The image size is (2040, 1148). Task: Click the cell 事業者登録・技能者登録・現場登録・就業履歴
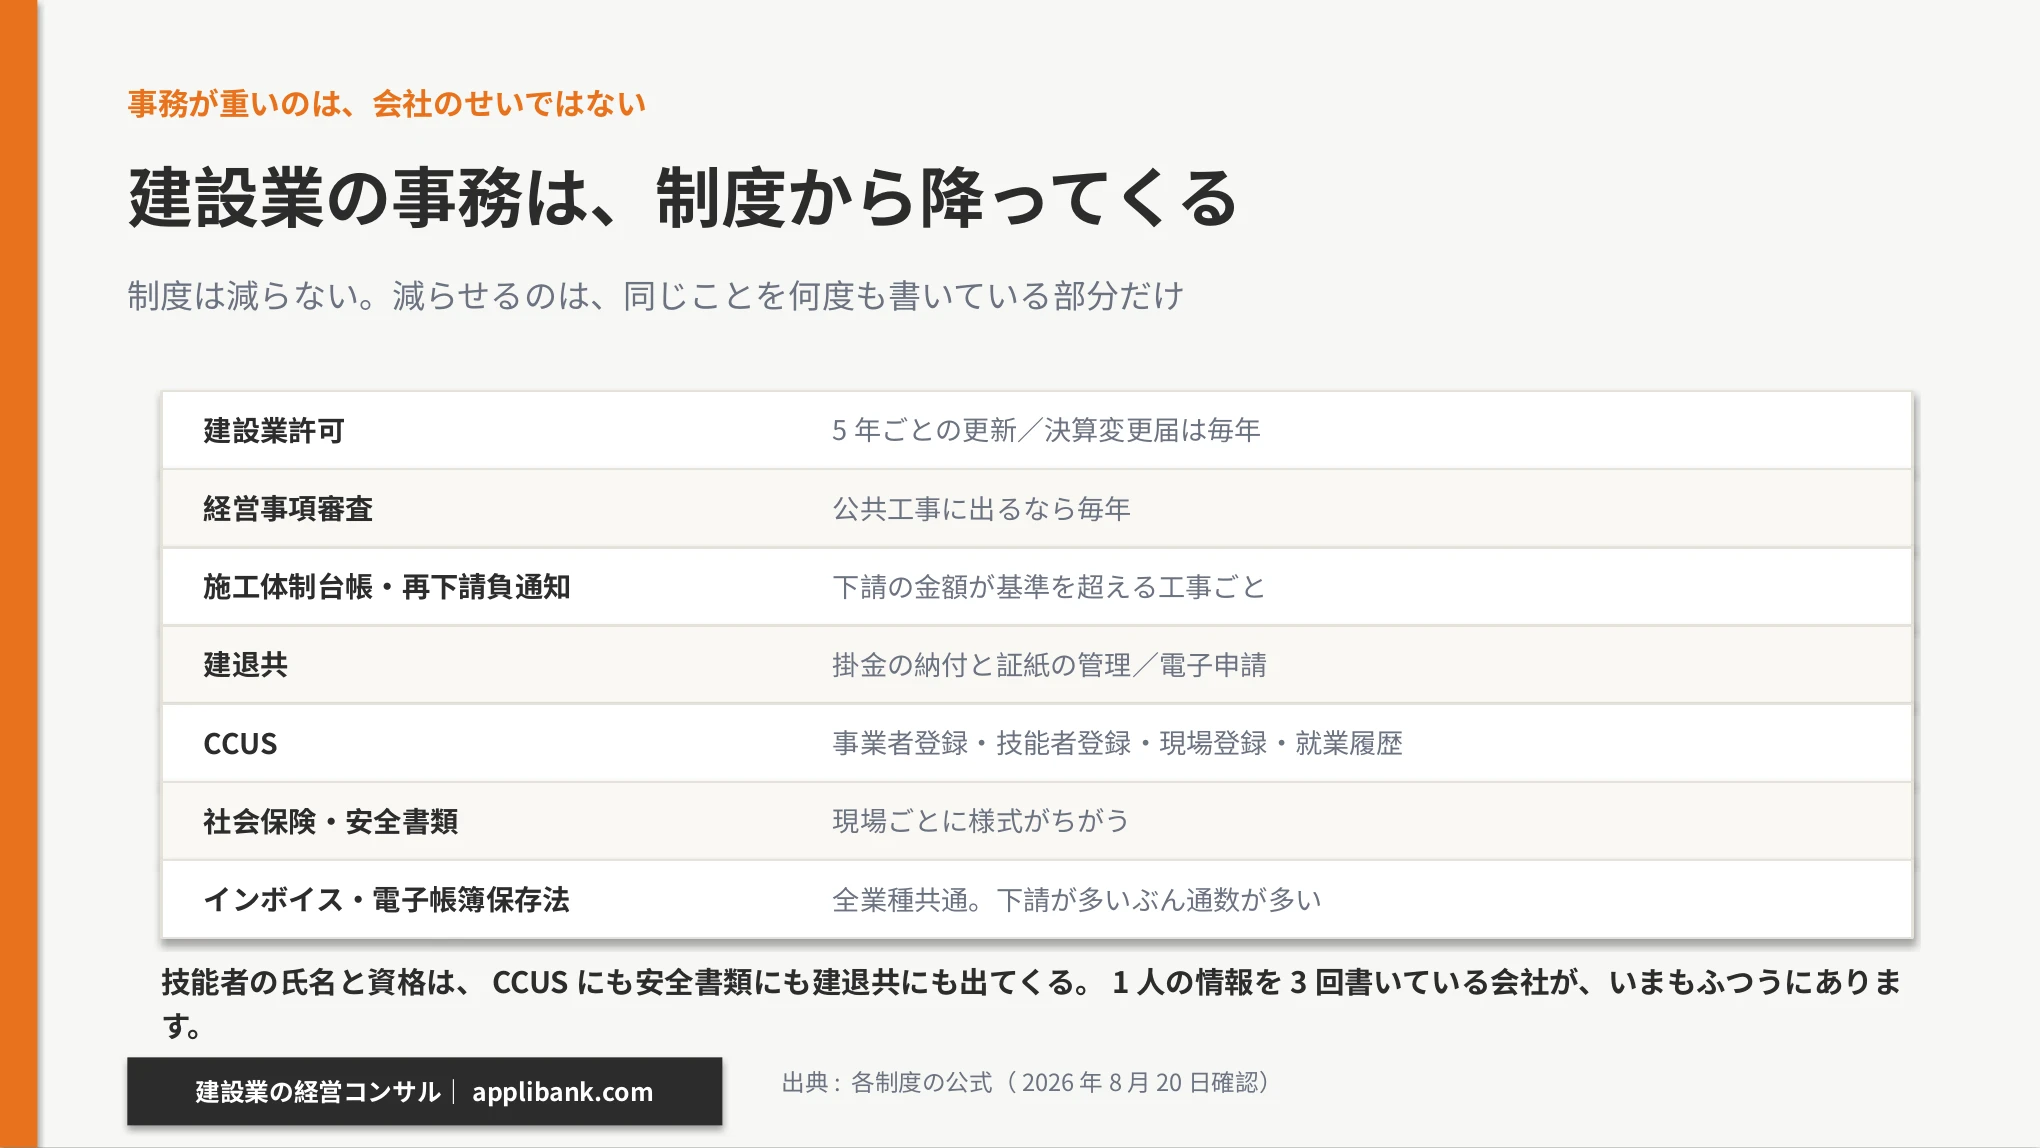[1117, 743]
